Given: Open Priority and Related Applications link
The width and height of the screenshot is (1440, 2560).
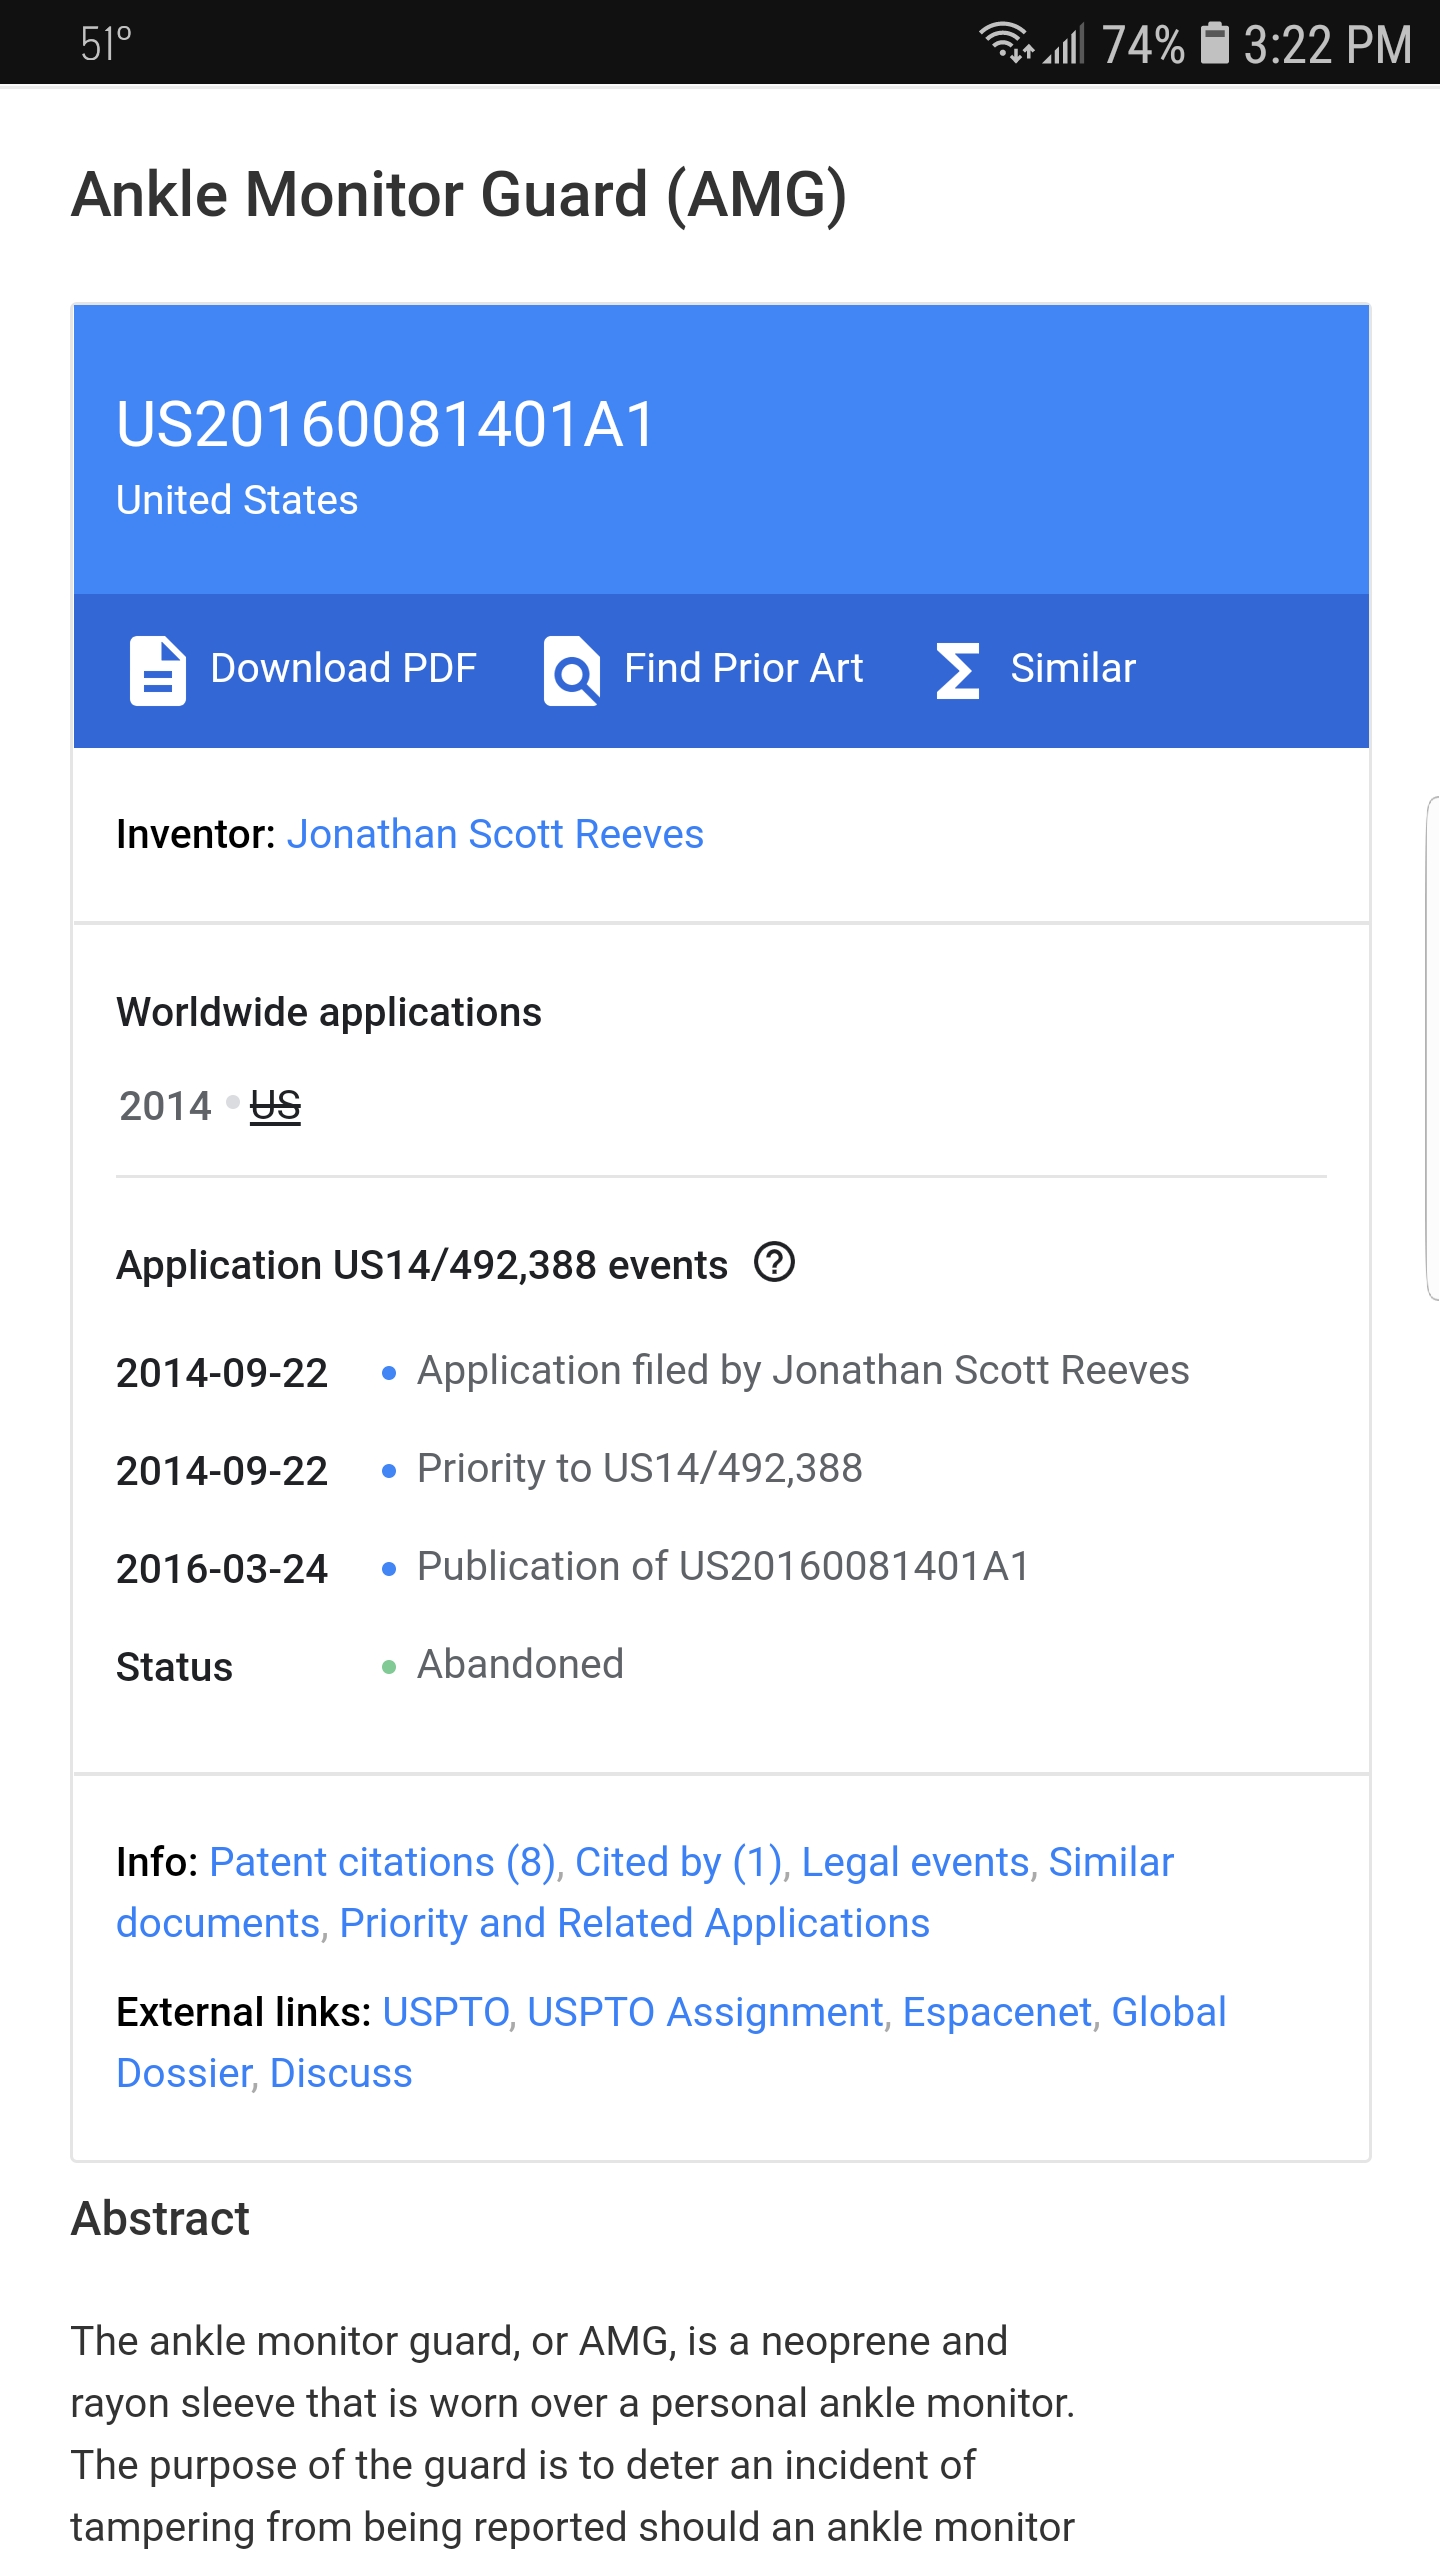Looking at the screenshot, I should [x=634, y=1923].
